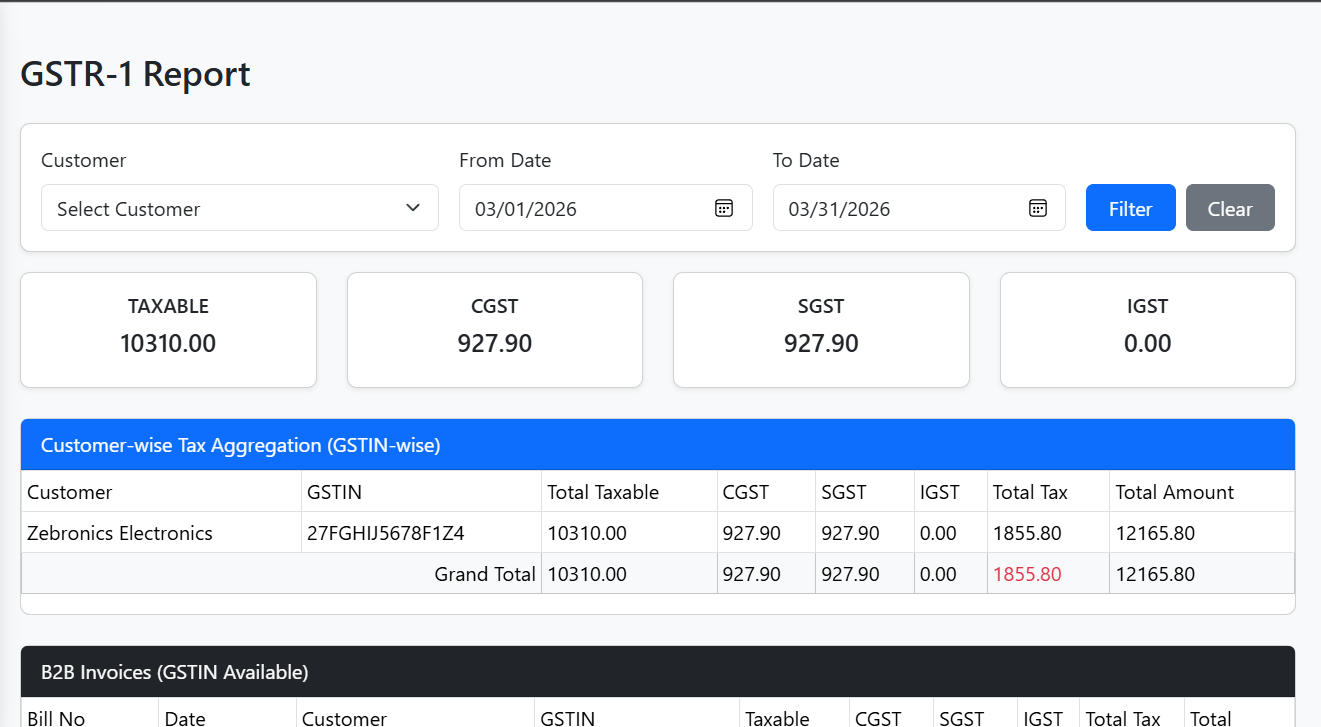Click the Clear button
This screenshot has width=1321, height=727.
pyautogui.click(x=1230, y=208)
